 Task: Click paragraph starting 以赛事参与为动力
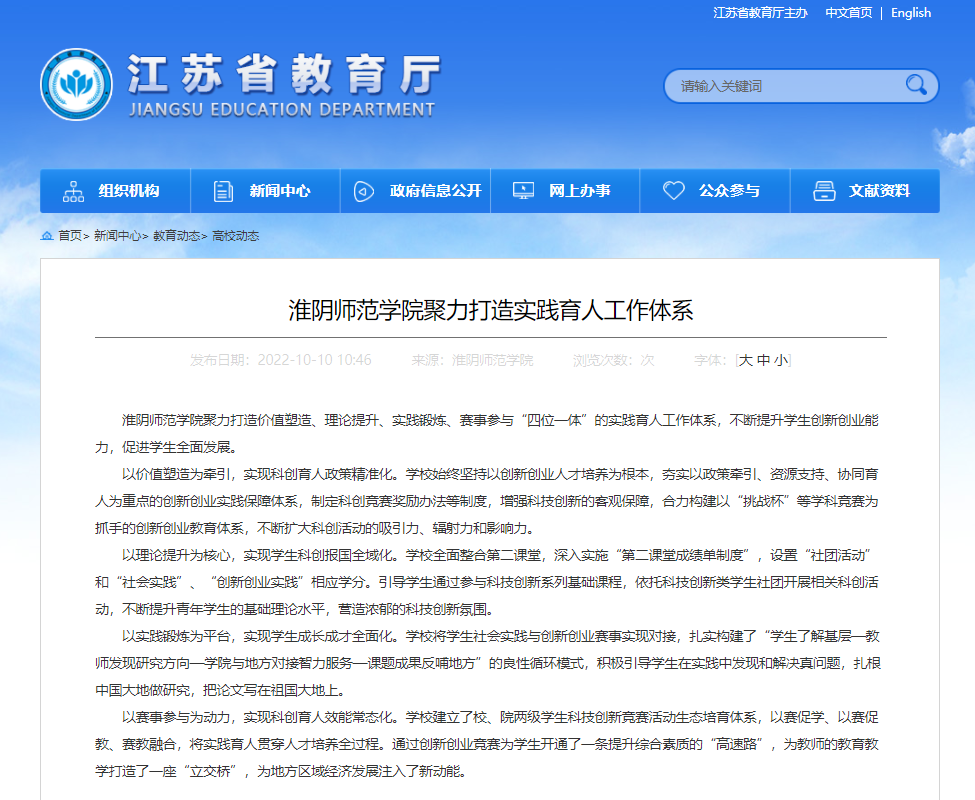[487, 744]
